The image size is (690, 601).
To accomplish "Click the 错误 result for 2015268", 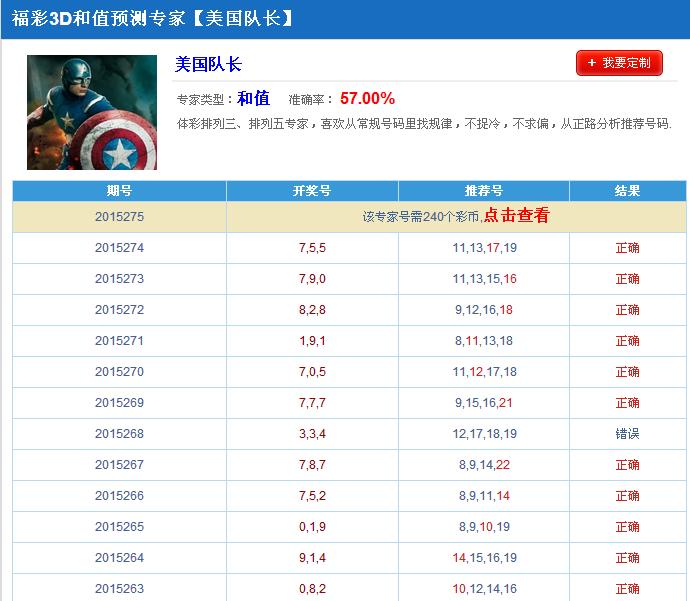I will tap(628, 434).
